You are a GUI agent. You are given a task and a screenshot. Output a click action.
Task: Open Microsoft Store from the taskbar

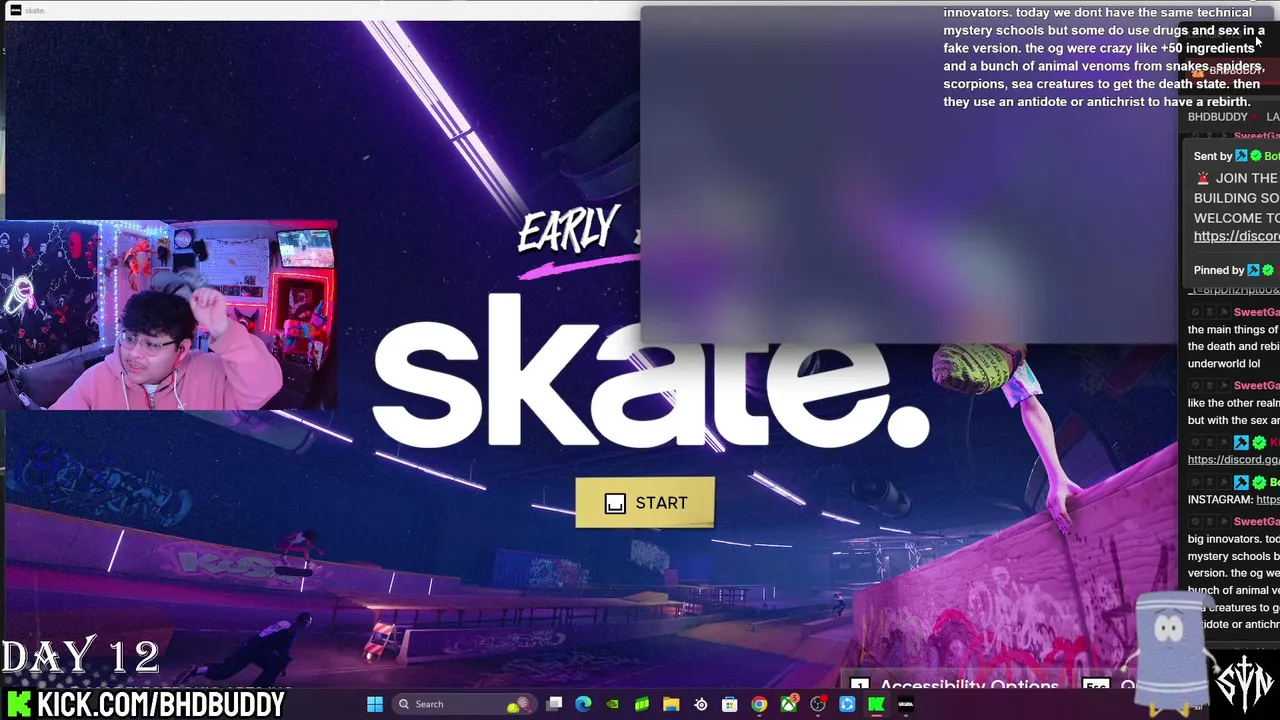(729, 704)
